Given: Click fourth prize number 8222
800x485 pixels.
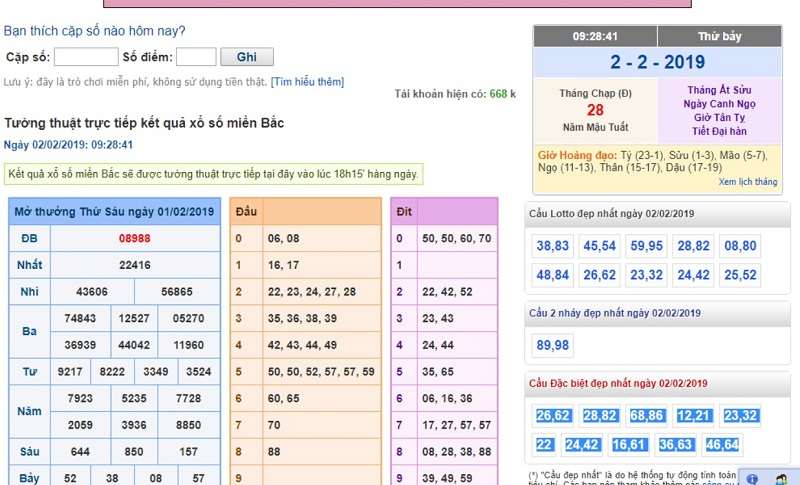Looking at the screenshot, I should pyautogui.click(x=112, y=372).
